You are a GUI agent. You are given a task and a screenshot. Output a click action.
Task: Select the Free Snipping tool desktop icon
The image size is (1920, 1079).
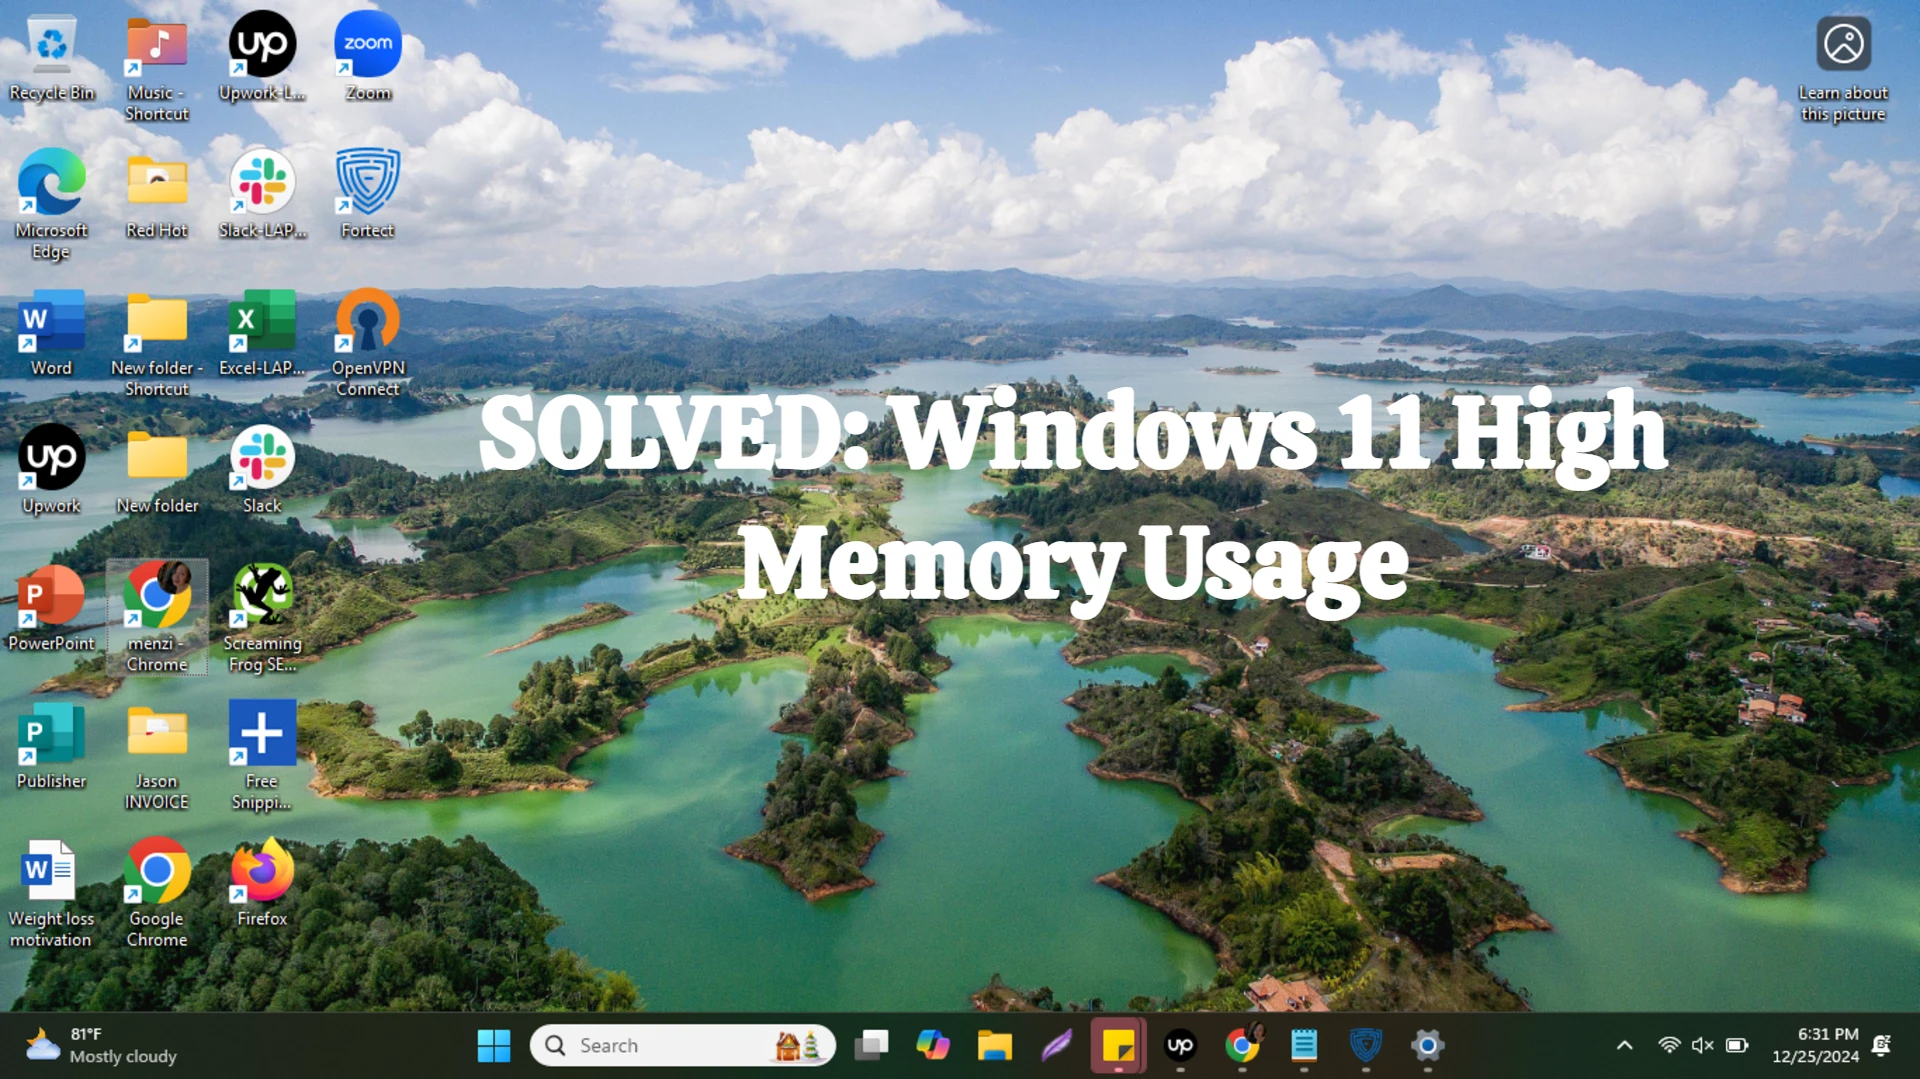click(262, 735)
